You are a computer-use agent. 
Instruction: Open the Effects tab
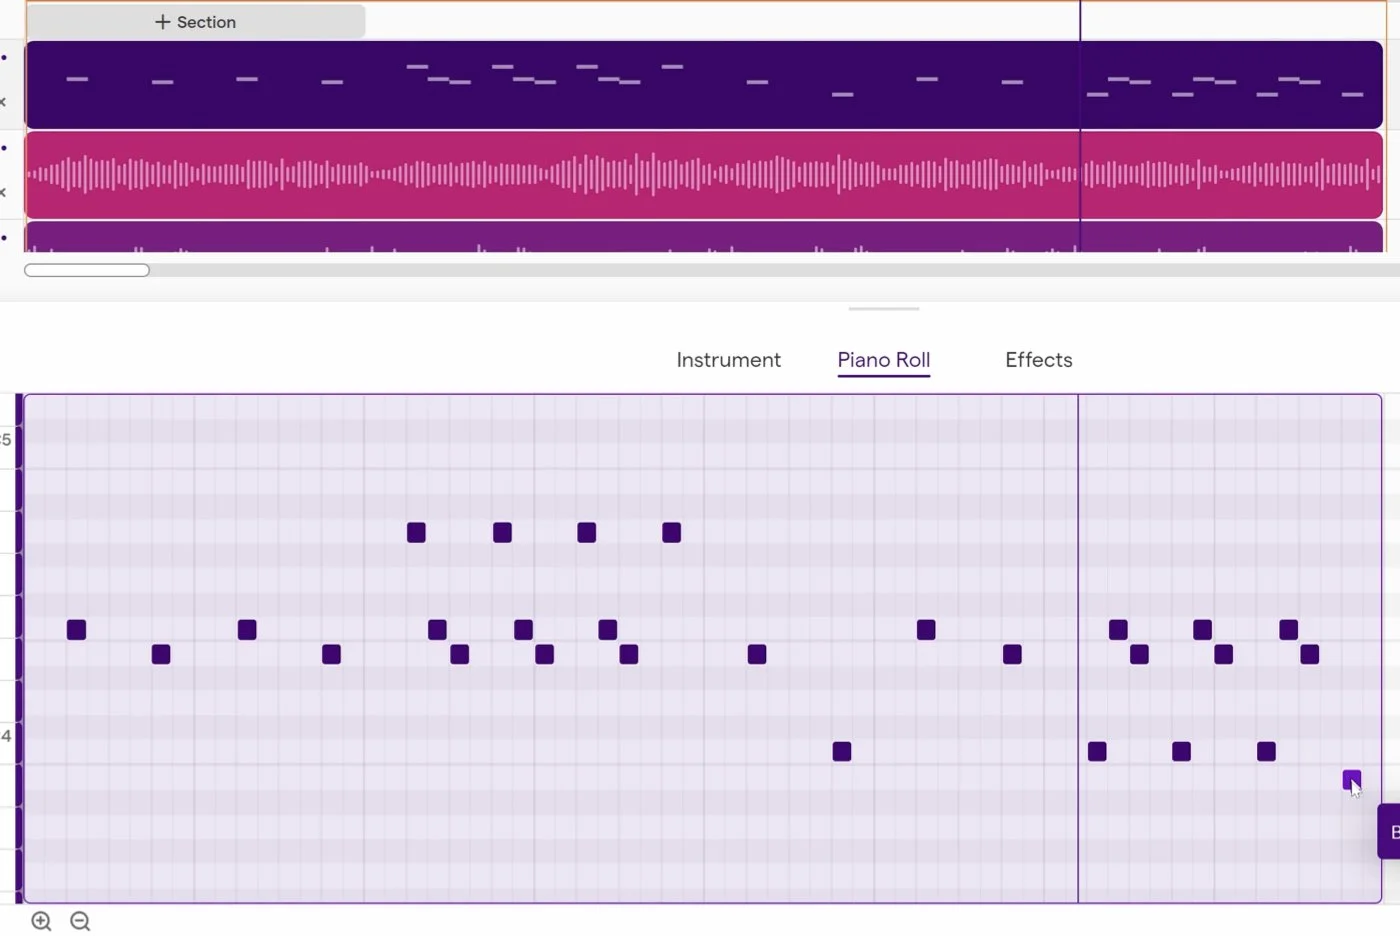pyautogui.click(x=1039, y=360)
